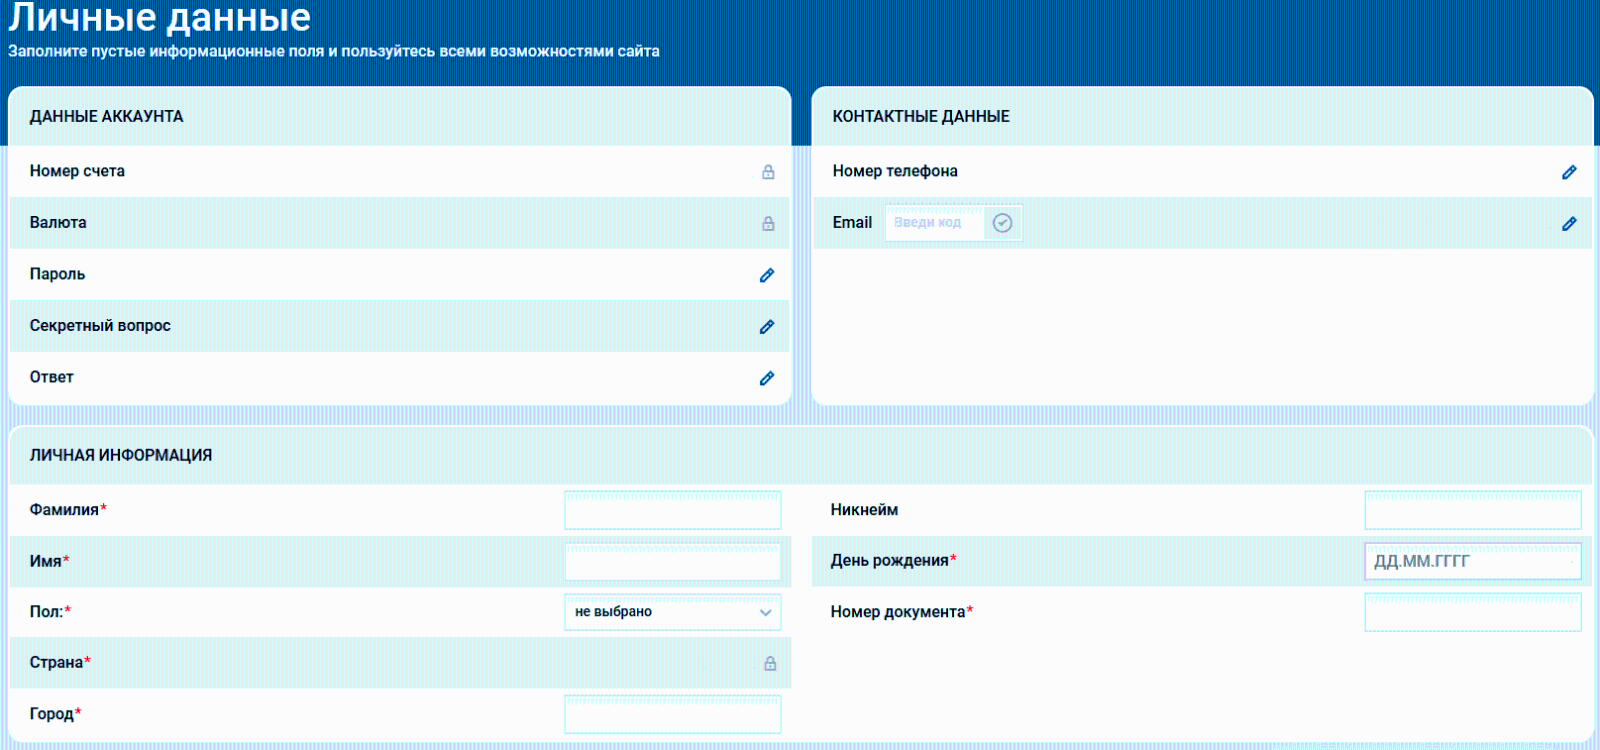This screenshot has width=1600, height=750.
Task: Click the ЛИЧНАЯ ИНФОРМАЦИЯ section heading
Action: [121, 455]
